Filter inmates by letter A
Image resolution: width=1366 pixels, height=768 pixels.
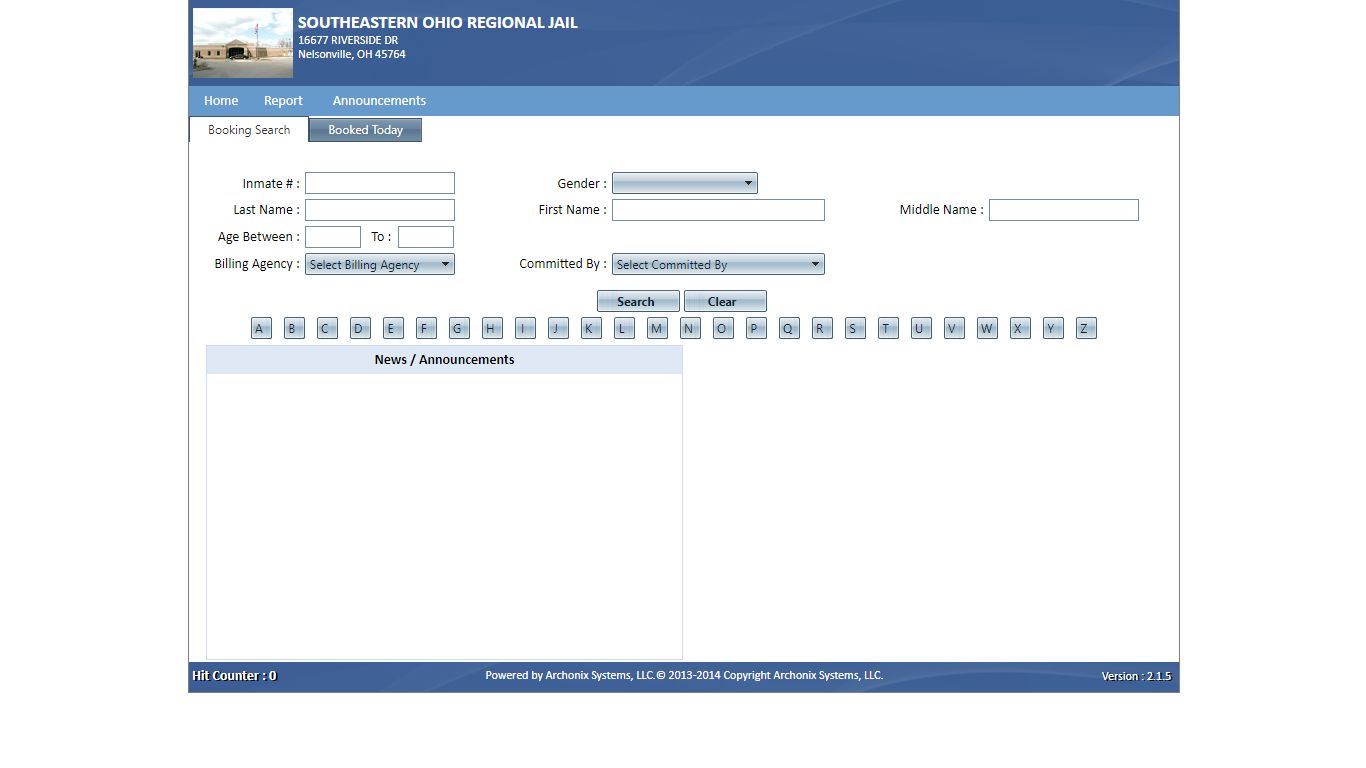pyautogui.click(x=261, y=328)
